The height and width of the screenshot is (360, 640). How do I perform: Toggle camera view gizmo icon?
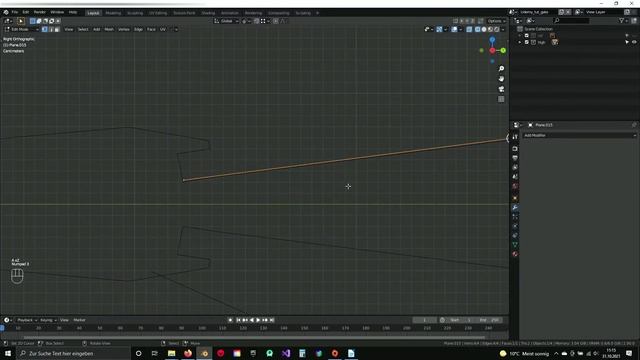coord(501,89)
